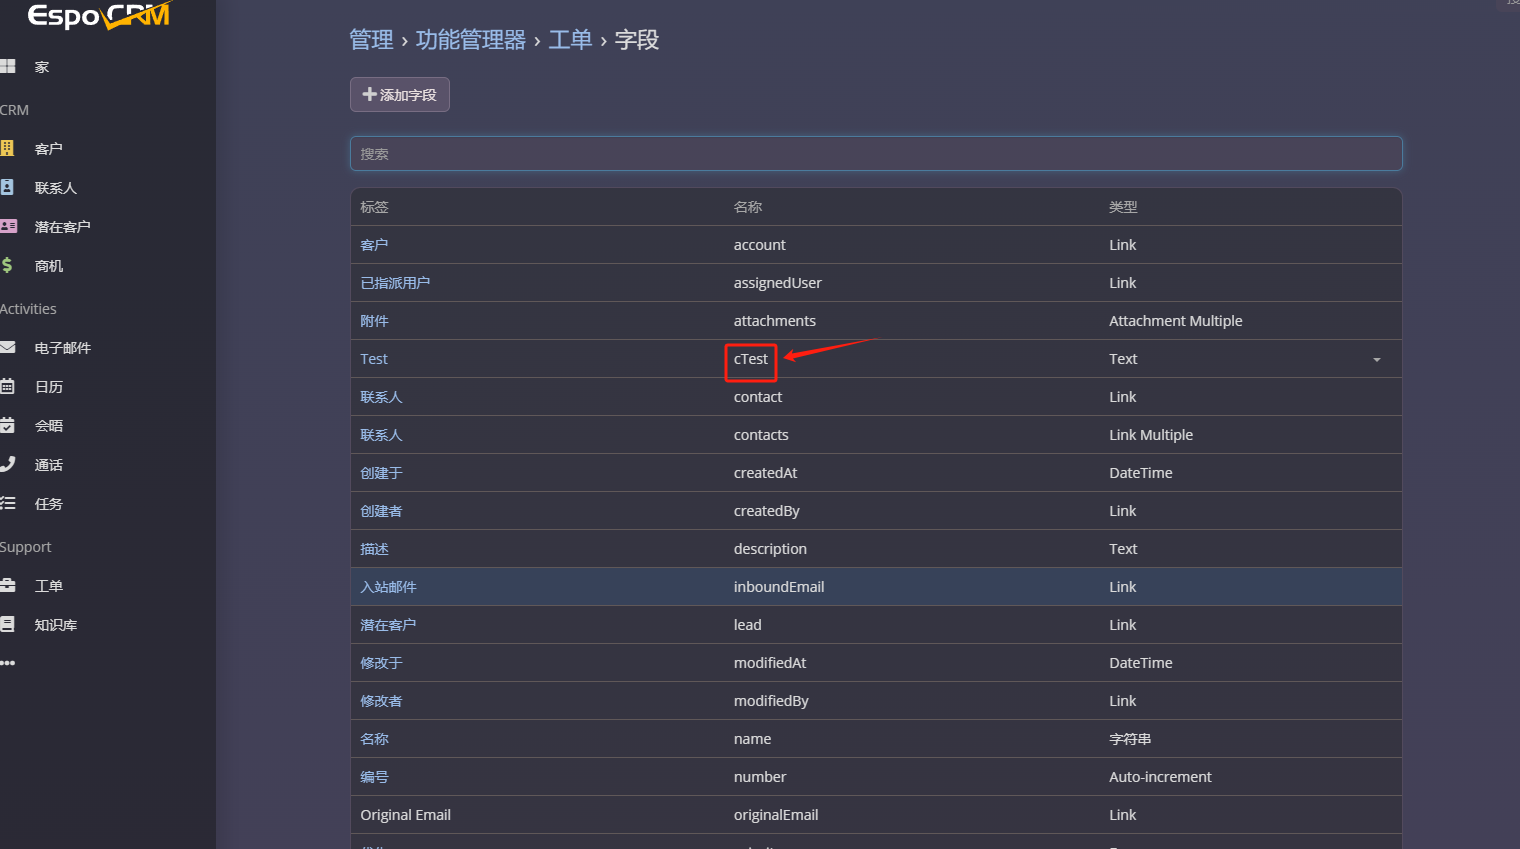Open the 工单 briefcase icon in sidebar
The height and width of the screenshot is (849, 1520).
pyautogui.click(x=8, y=586)
